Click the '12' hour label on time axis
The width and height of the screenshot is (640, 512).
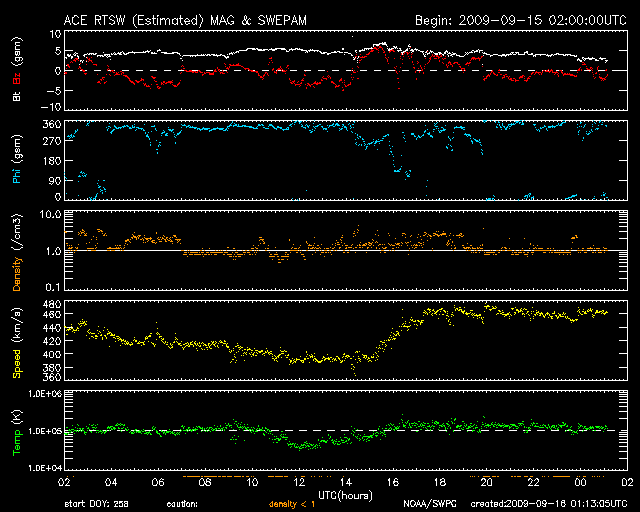pyautogui.click(x=299, y=483)
